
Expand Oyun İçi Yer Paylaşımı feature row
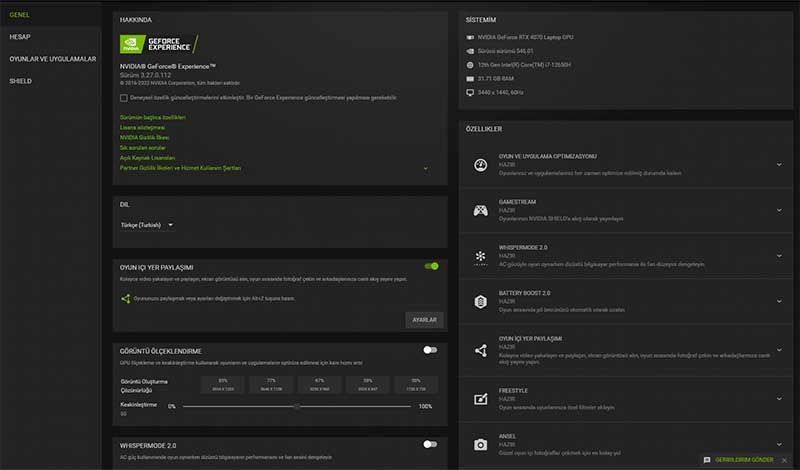click(779, 350)
